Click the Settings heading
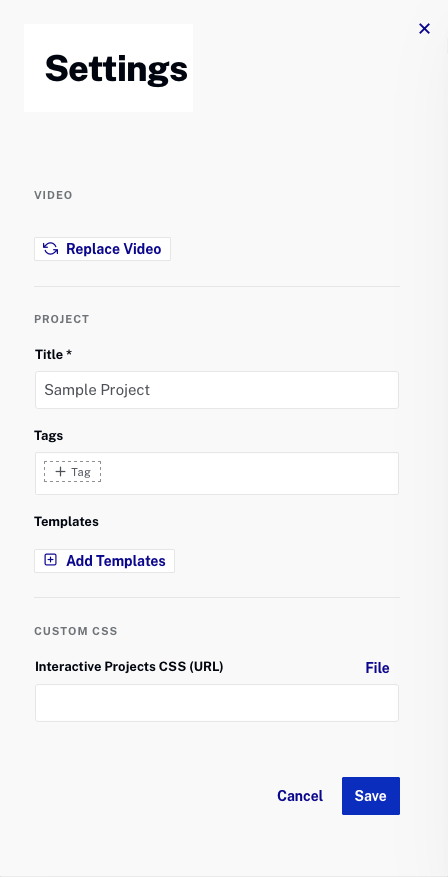Image resolution: width=448 pixels, height=877 pixels. tap(116, 69)
